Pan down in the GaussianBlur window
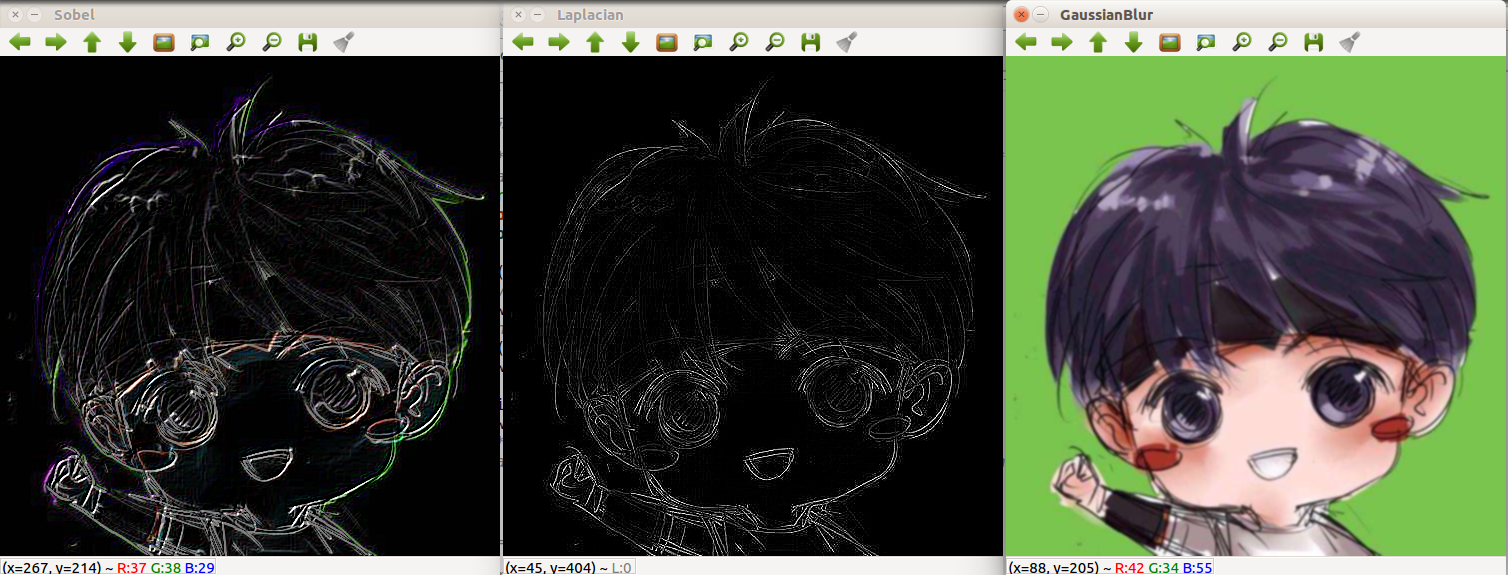The height and width of the screenshot is (575, 1508). 1134,42
